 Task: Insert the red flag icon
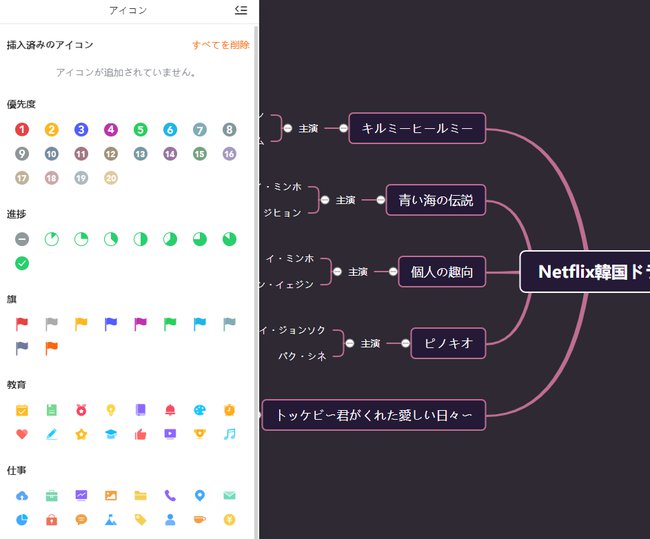click(22, 324)
